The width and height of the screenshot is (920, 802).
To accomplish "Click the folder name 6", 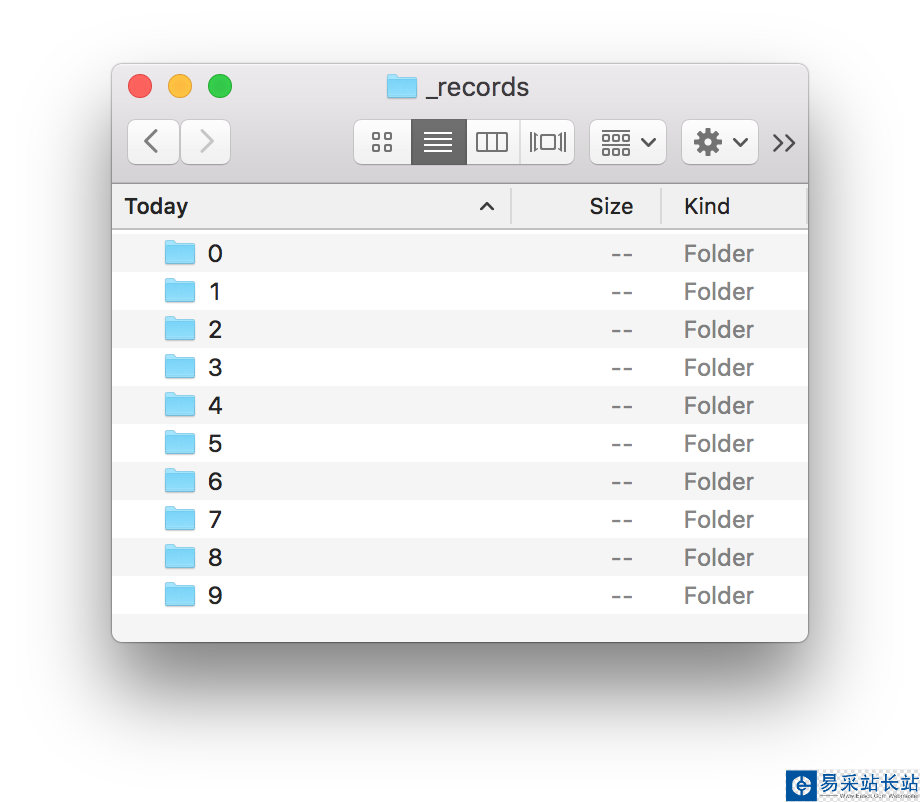I will click(215, 482).
